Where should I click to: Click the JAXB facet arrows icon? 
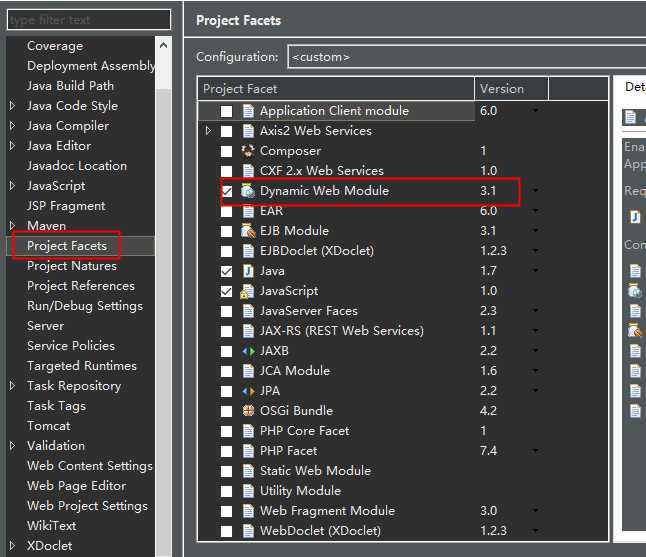point(248,351)
